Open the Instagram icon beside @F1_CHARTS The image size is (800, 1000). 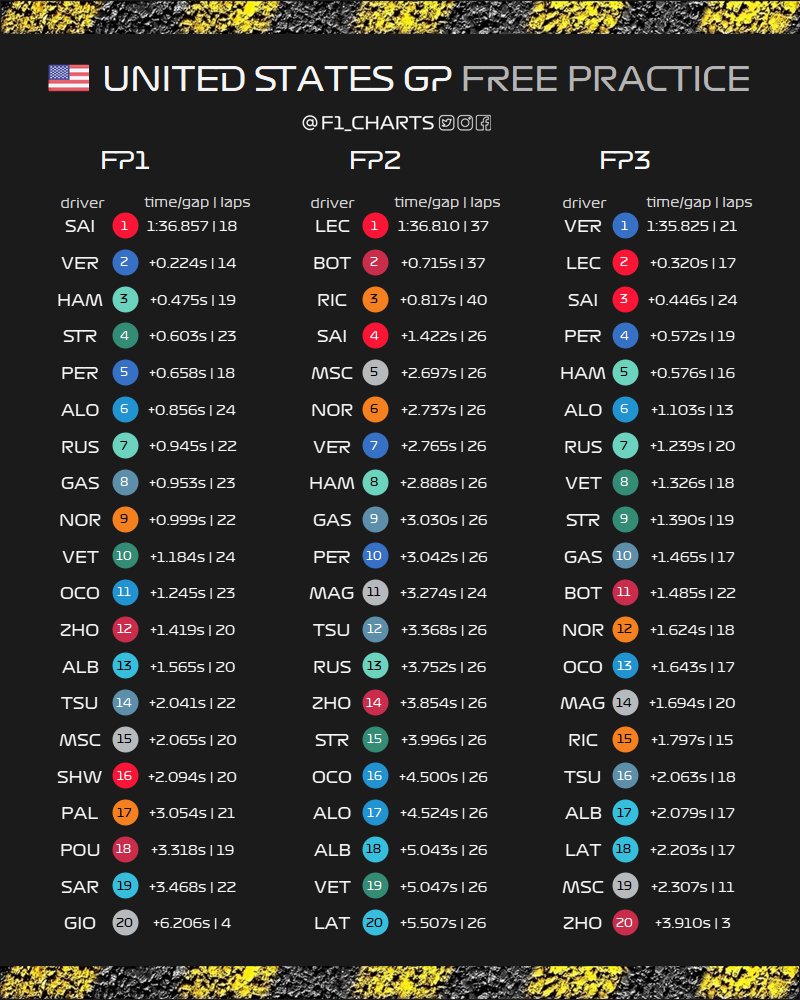tap(465, 123)
